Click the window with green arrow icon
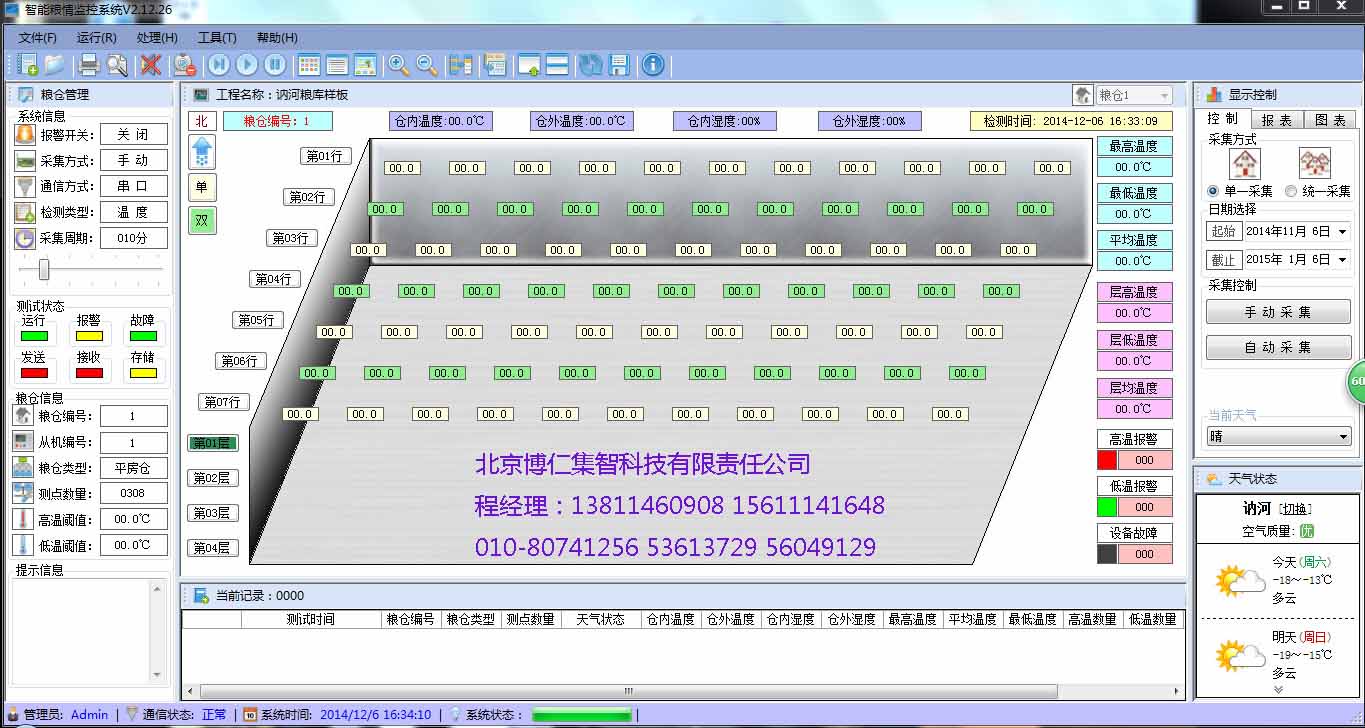The height and width of the screenshot is (728, 1365). click(x=529, y=65)
